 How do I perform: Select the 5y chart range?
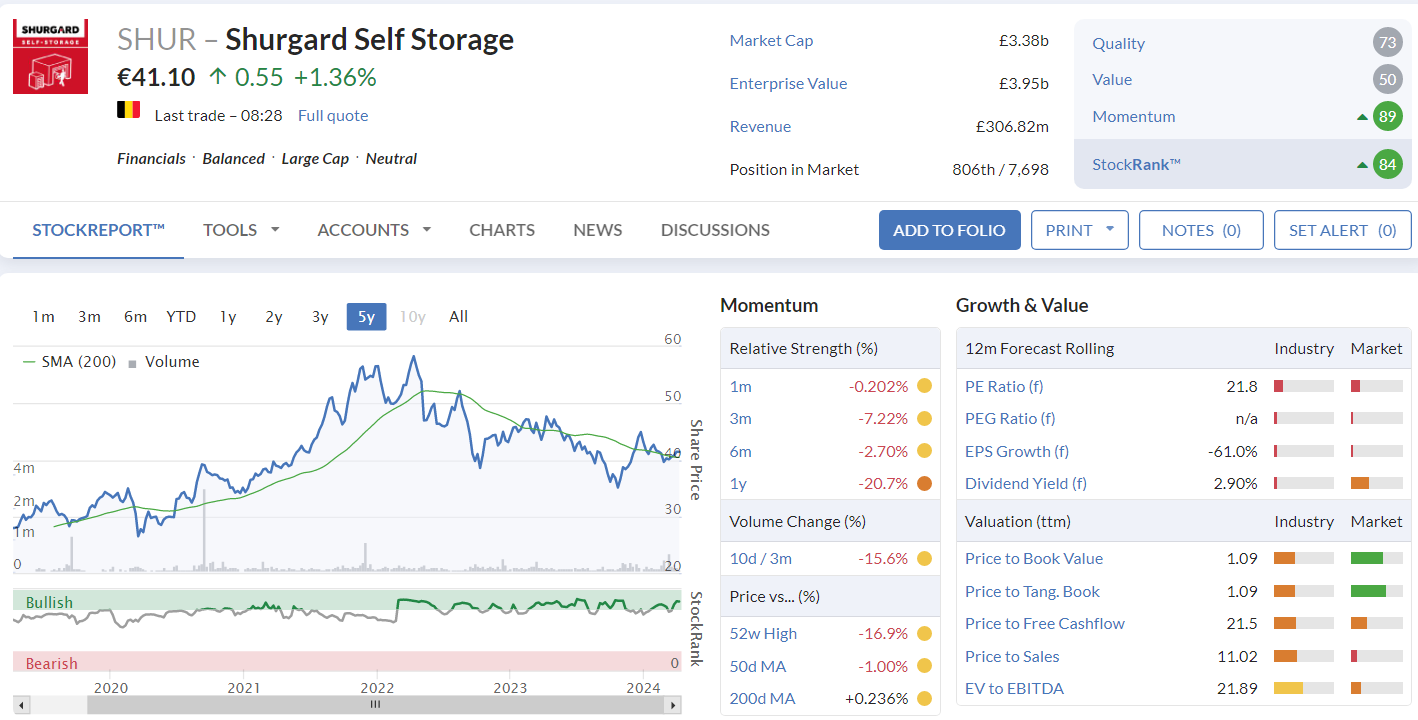coord(366,317)
